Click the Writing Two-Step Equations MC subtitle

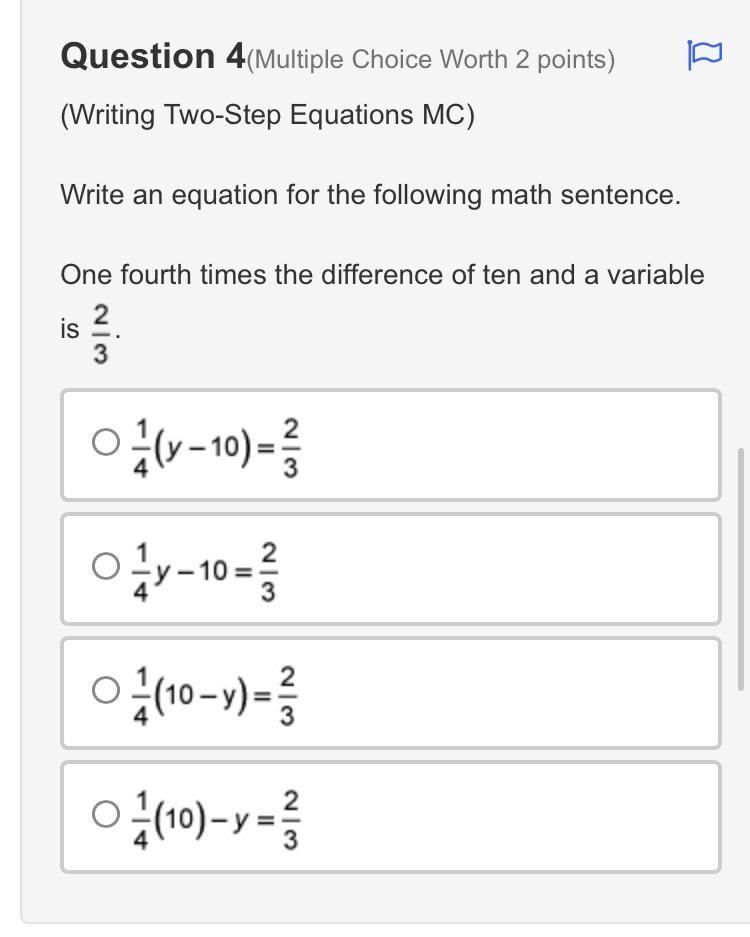[x=268, y=115]
